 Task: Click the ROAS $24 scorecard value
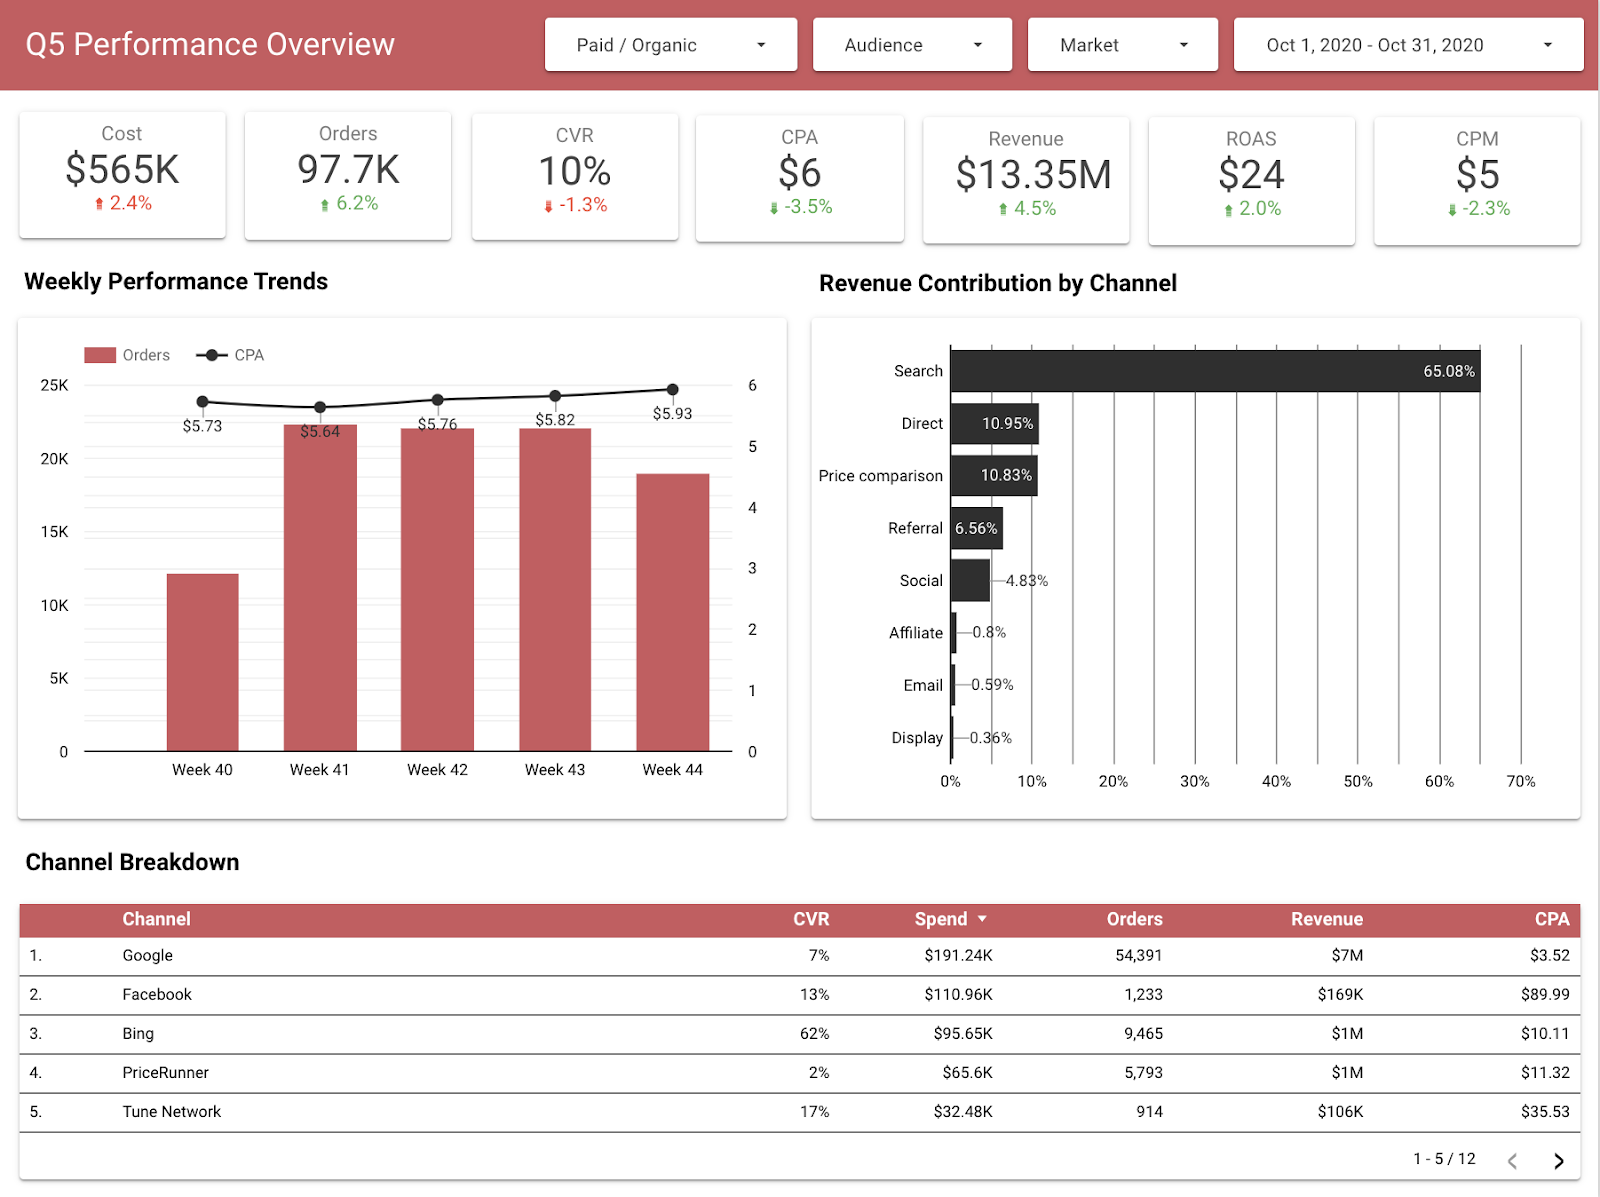pyautogui.click(x=1251, y=175)
